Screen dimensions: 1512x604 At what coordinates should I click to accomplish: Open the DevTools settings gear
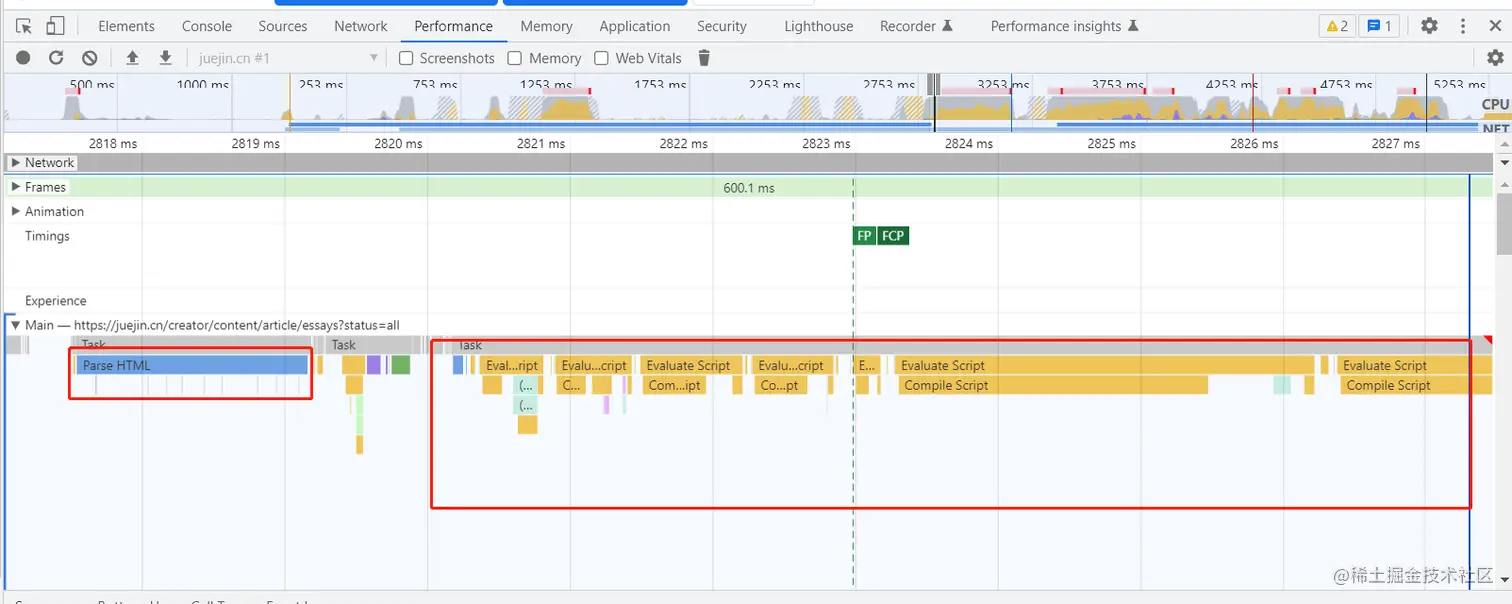point(1430,26)
